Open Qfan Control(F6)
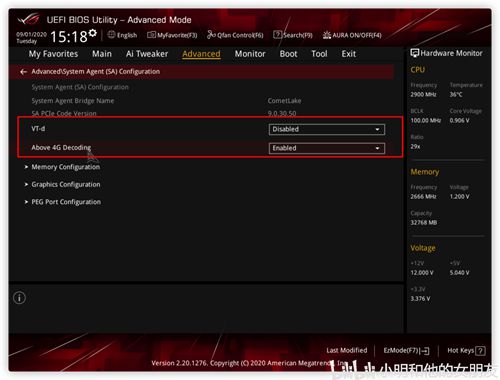This screenshot has height=380, width=500. point(235,35)
